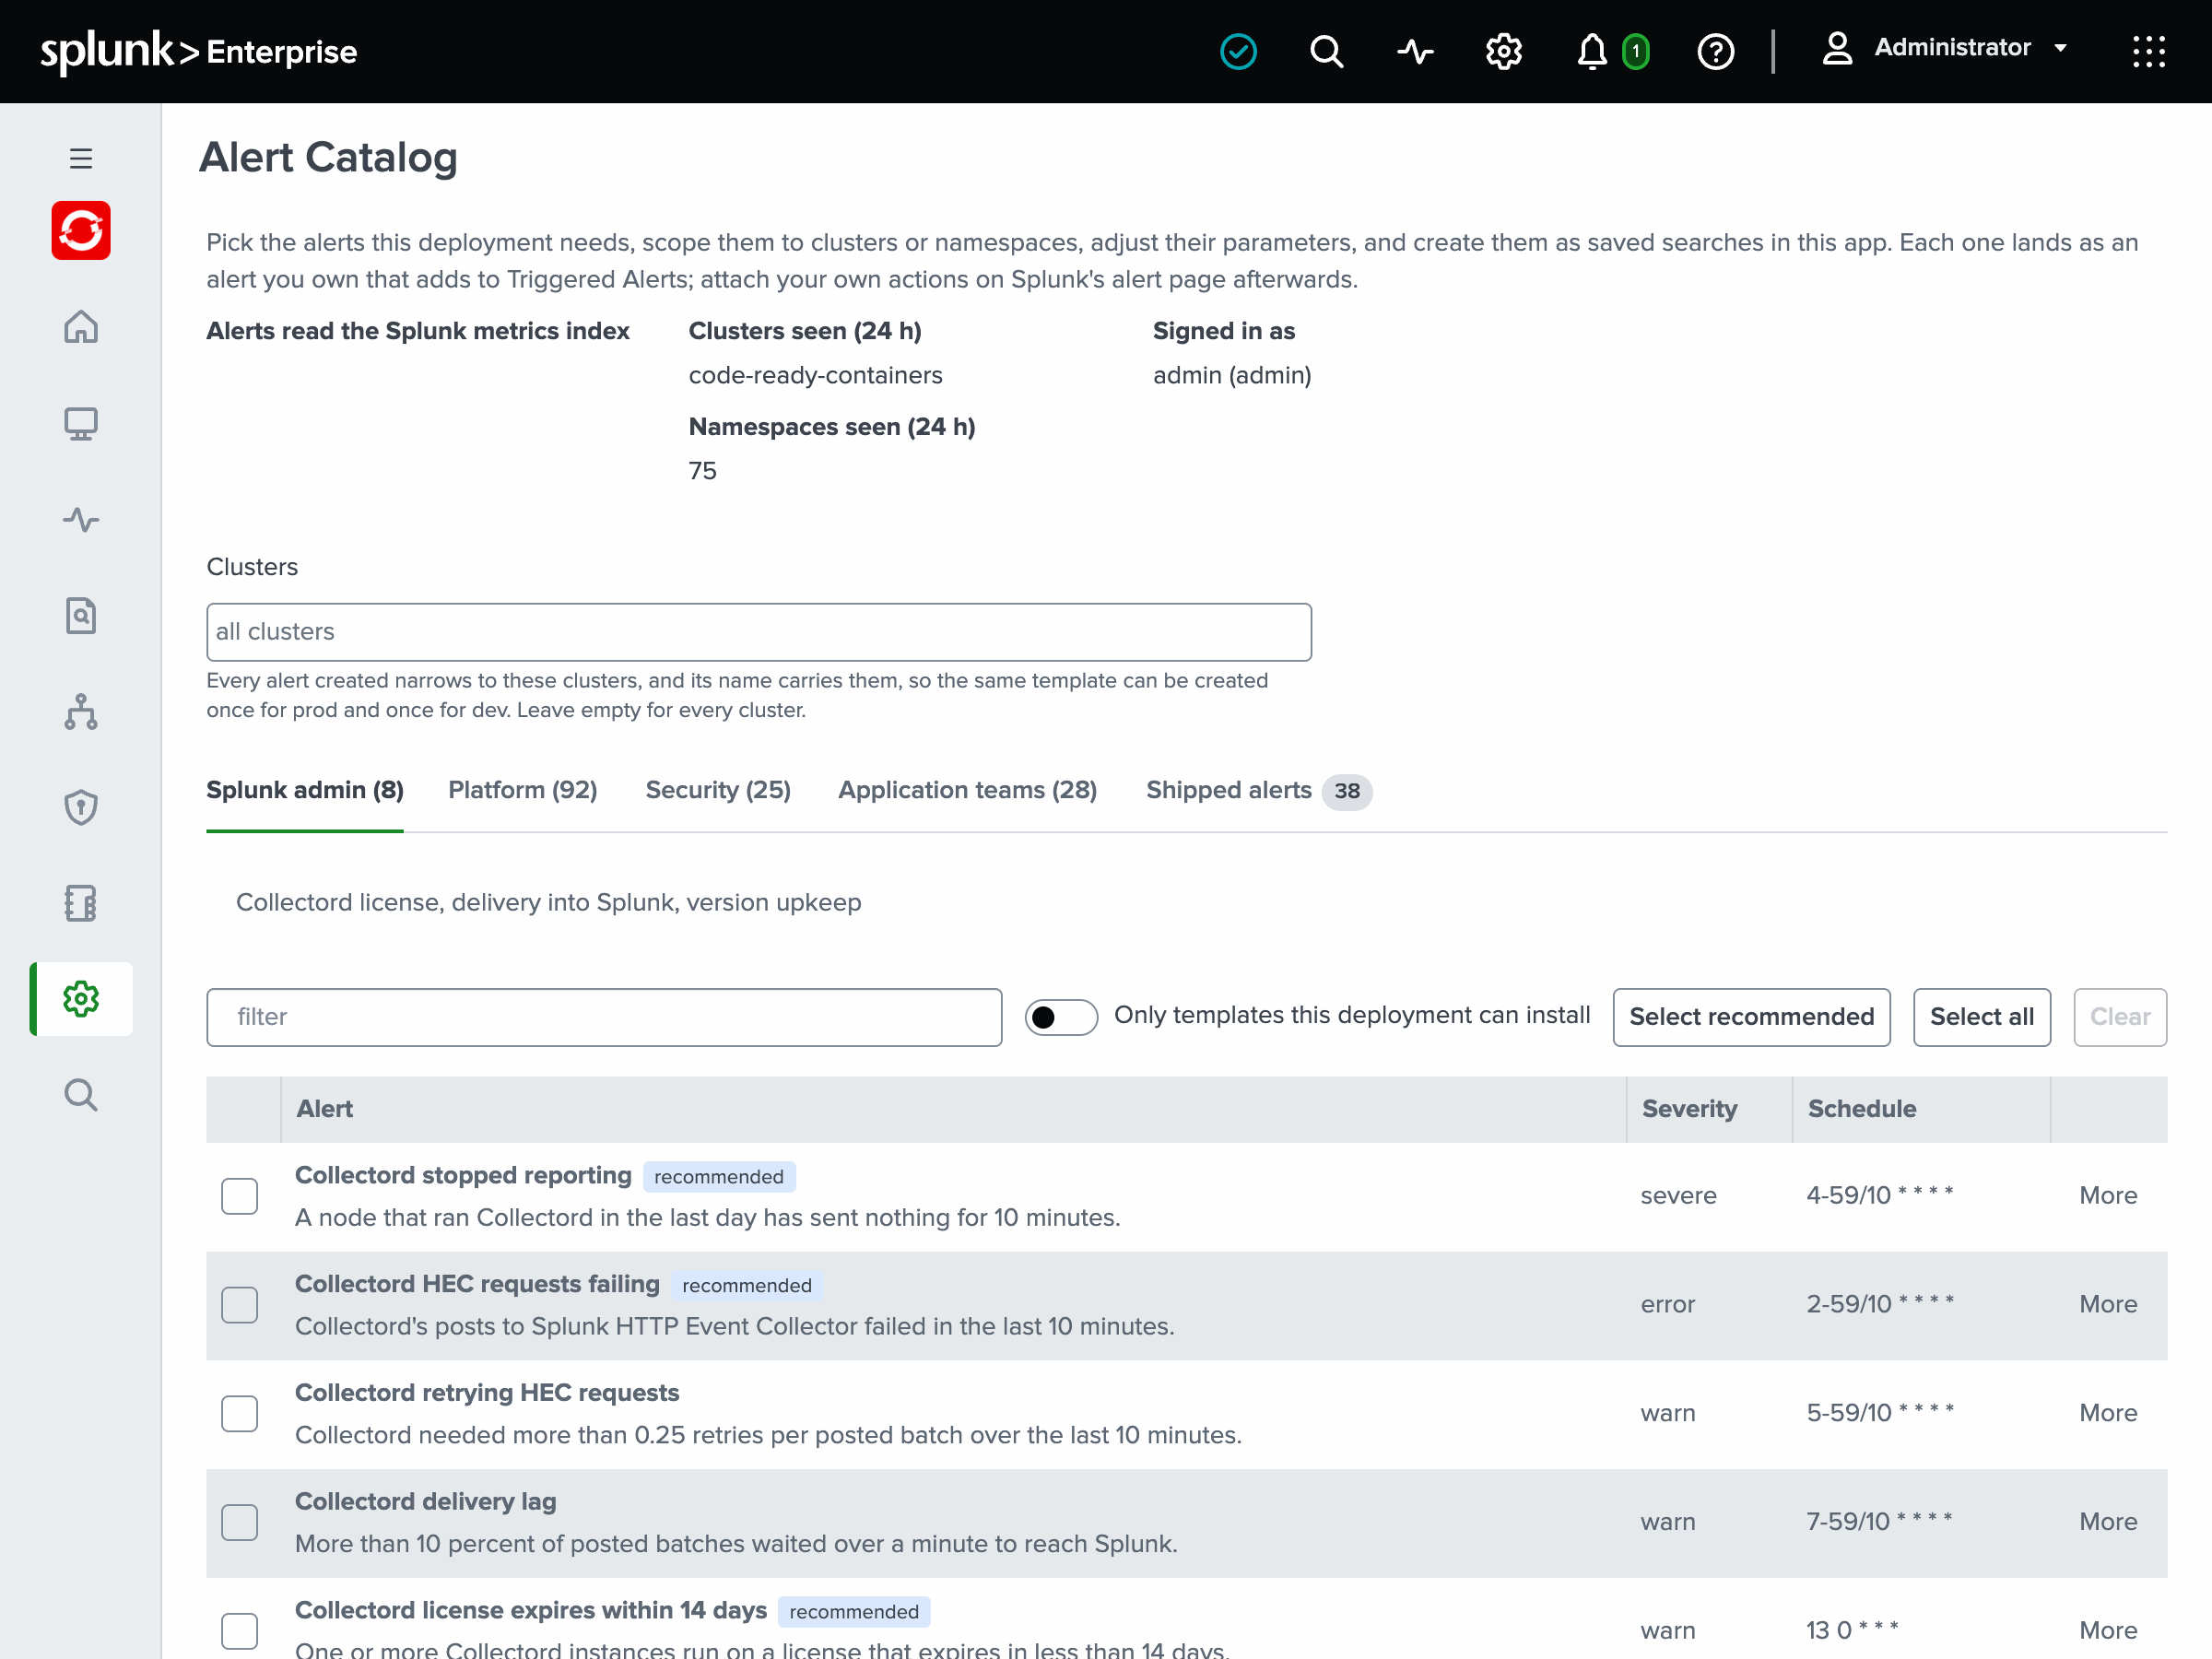Check the Collectord stopped reporting alert

click(x=240, y=1196)
